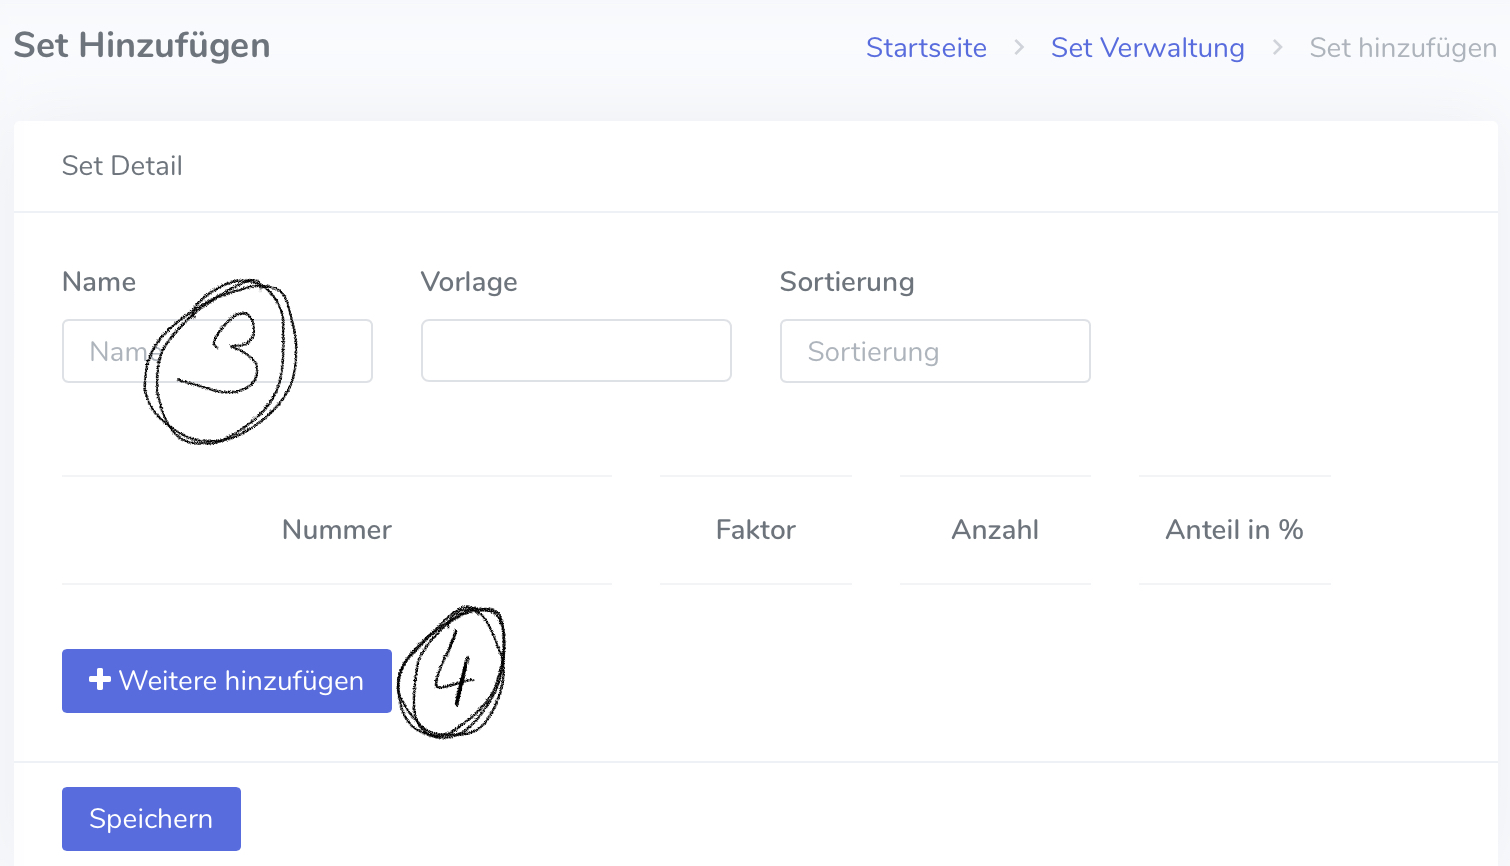Open the Set Verwaltung breadcrumb link

click(x=1147, y=47)
